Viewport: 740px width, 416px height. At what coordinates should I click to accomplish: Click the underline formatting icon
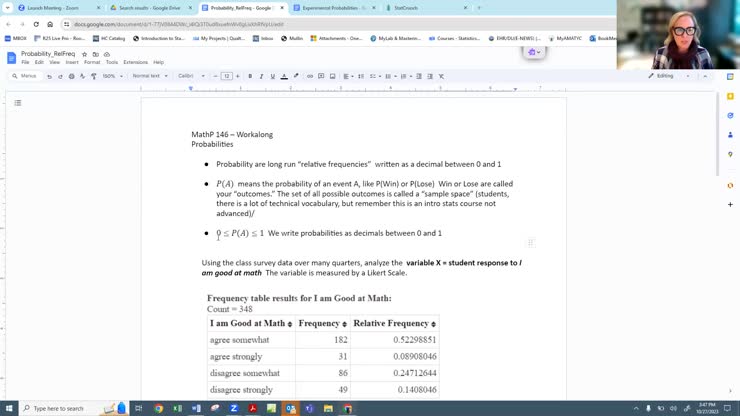pyautogui.click(x=272, y=76)
